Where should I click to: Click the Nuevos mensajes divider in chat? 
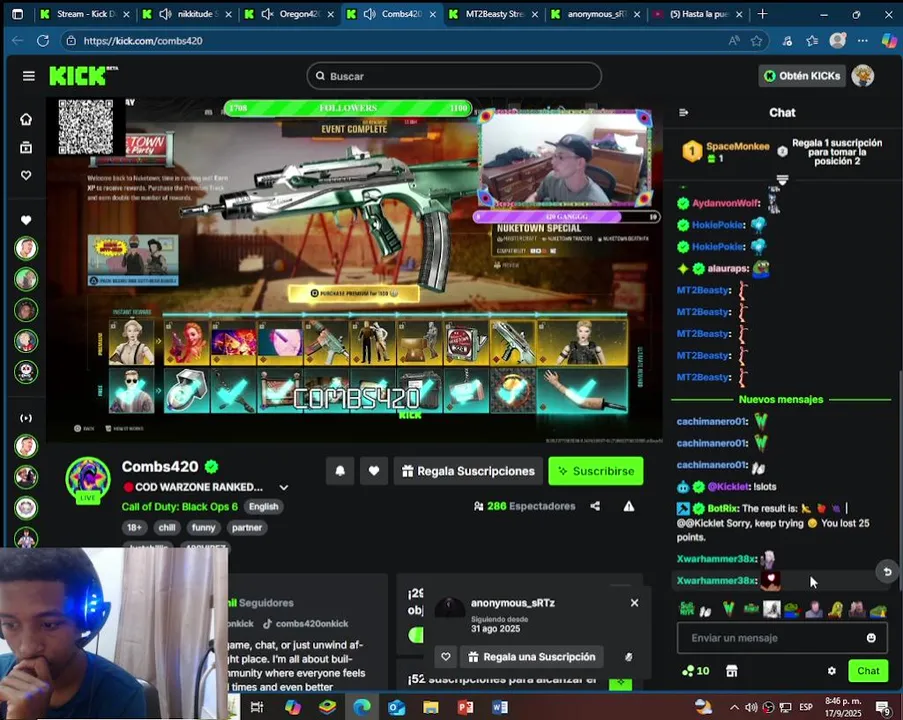pos(781,399)
